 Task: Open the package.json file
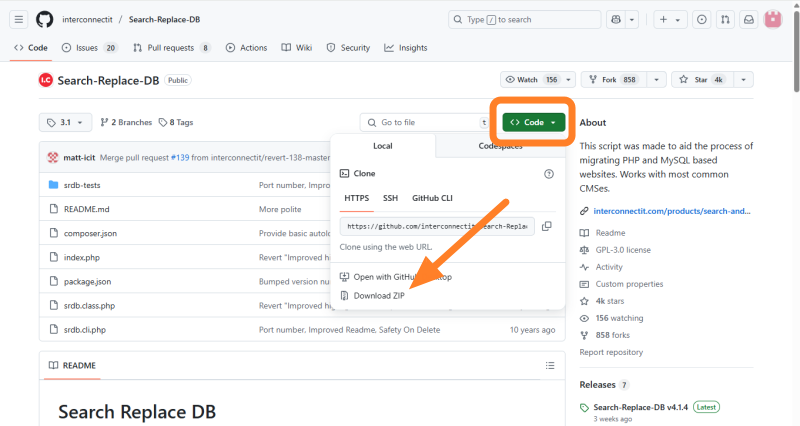(x=87, y=282)
